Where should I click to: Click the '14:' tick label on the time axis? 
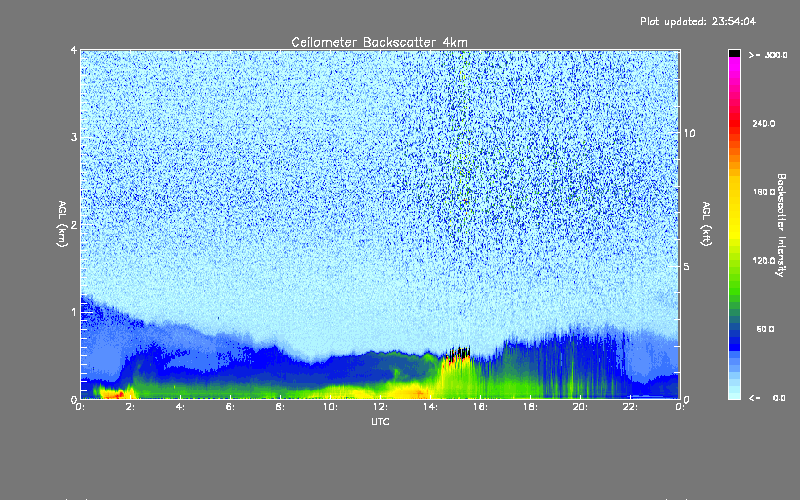click(430, 407)
